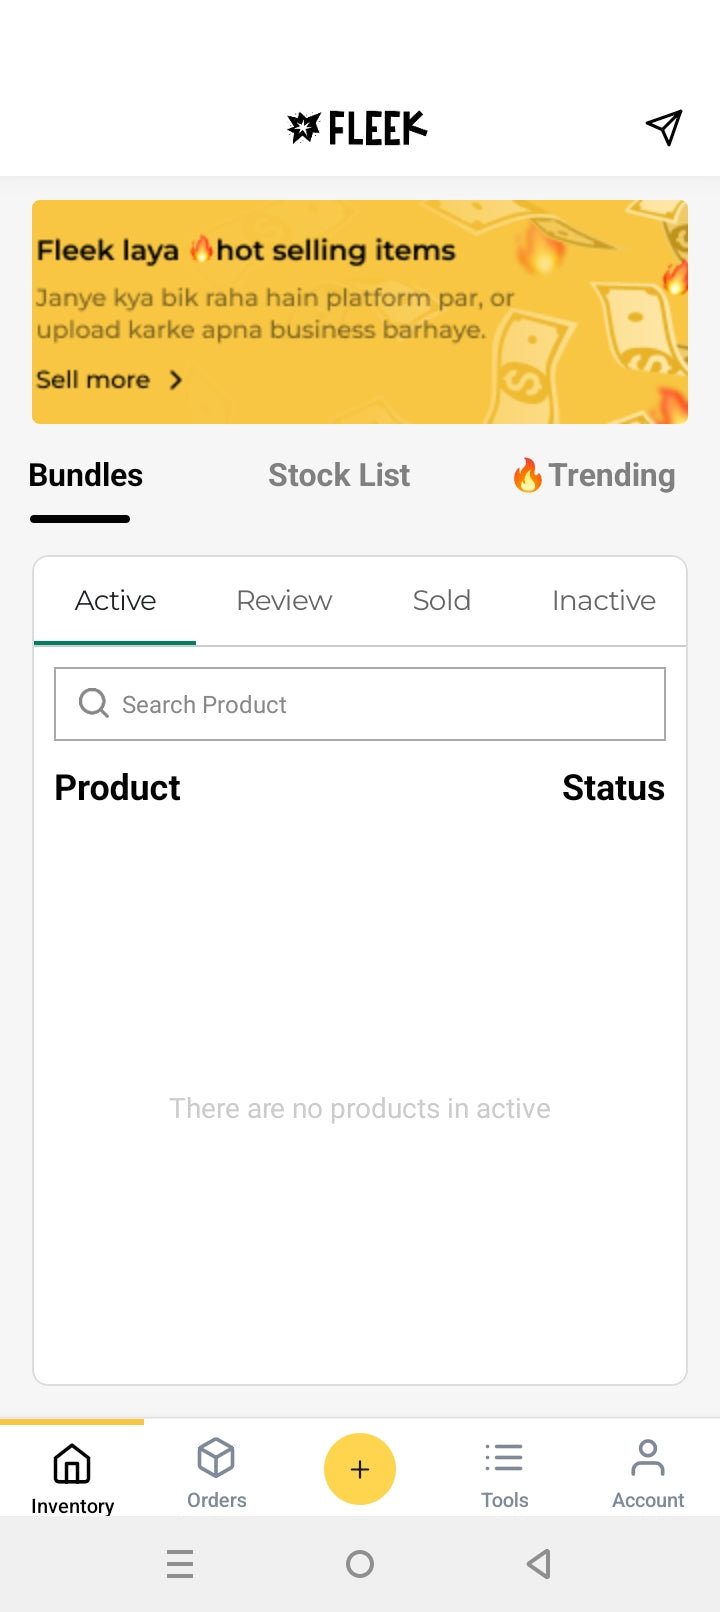The image size is (720, 1612).
Task: Open the Account profile icon
Action: tap(648, 1458)
